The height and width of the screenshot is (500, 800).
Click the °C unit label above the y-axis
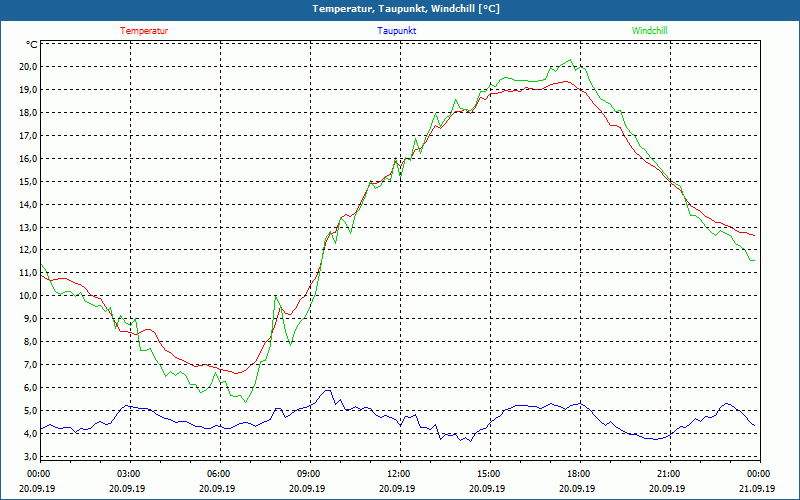tap(32, 45)
